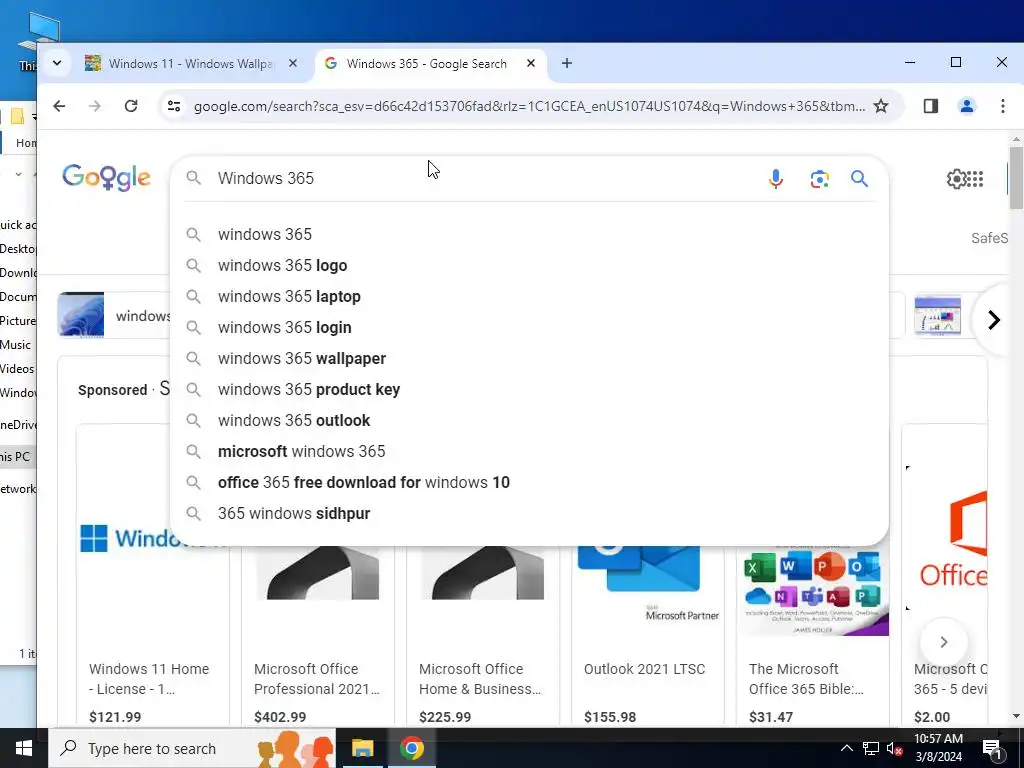Screen dimensions: 1024x768
Task: Open the taskbar clock showing 10:57 AM
Action: point(938,748)
